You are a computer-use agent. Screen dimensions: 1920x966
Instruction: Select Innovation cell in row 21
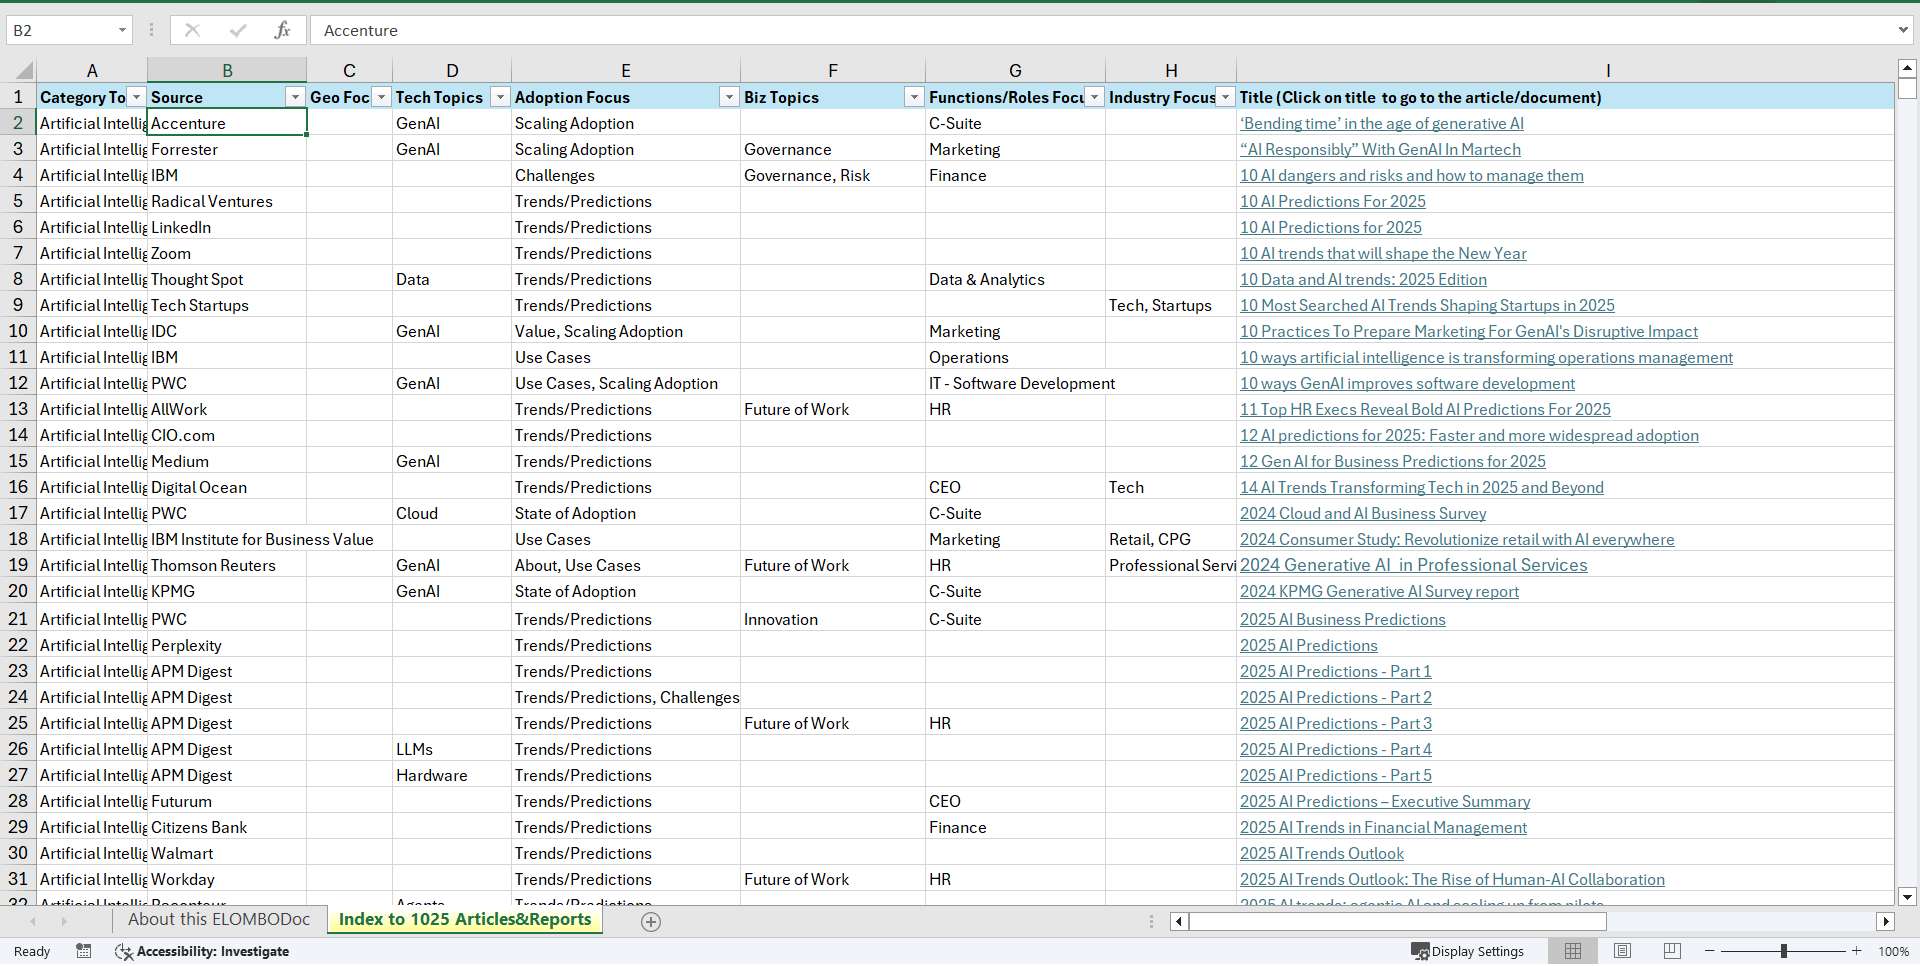832,619
